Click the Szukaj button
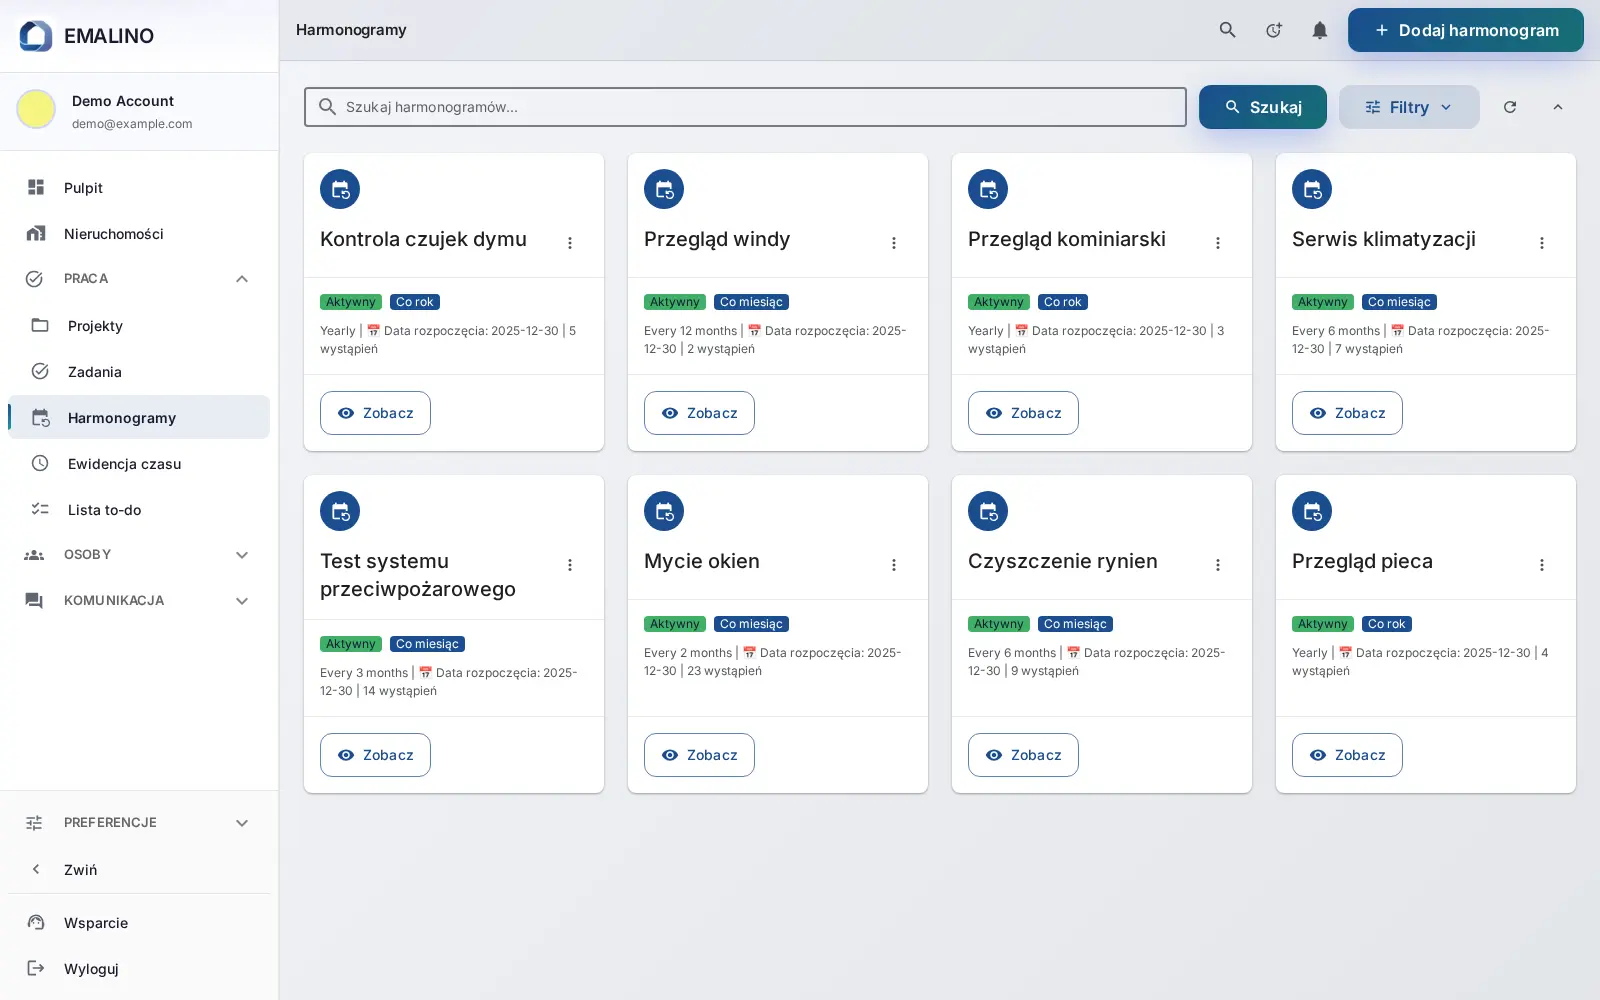Image resolution: width=1600 pixels, height=1000 pixels. click(x=1263, y=107)
